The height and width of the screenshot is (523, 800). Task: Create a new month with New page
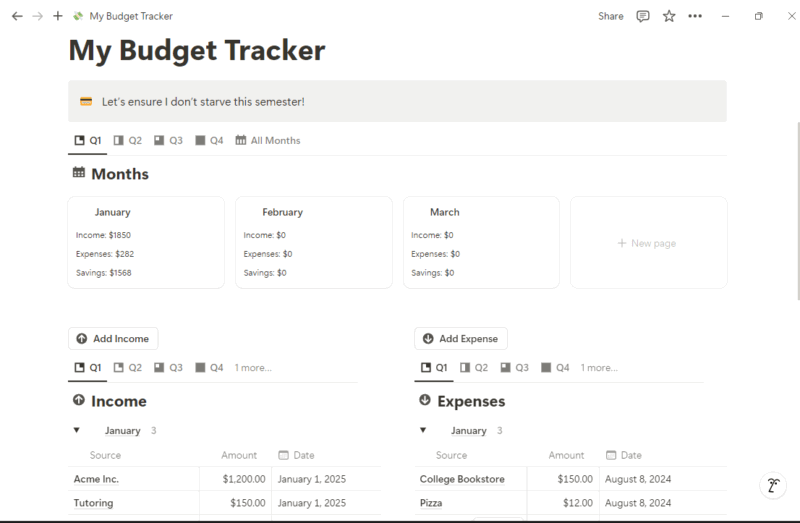click(x=648, y=243)
